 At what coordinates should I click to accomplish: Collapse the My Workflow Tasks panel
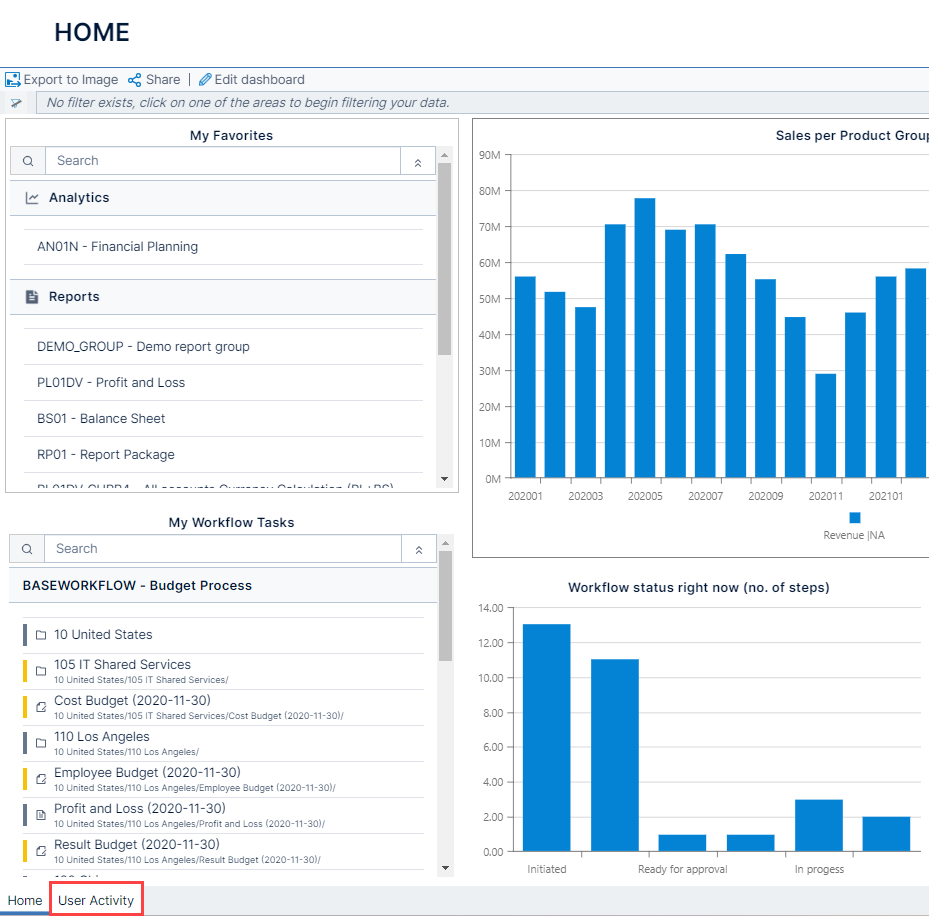point(418,548)
